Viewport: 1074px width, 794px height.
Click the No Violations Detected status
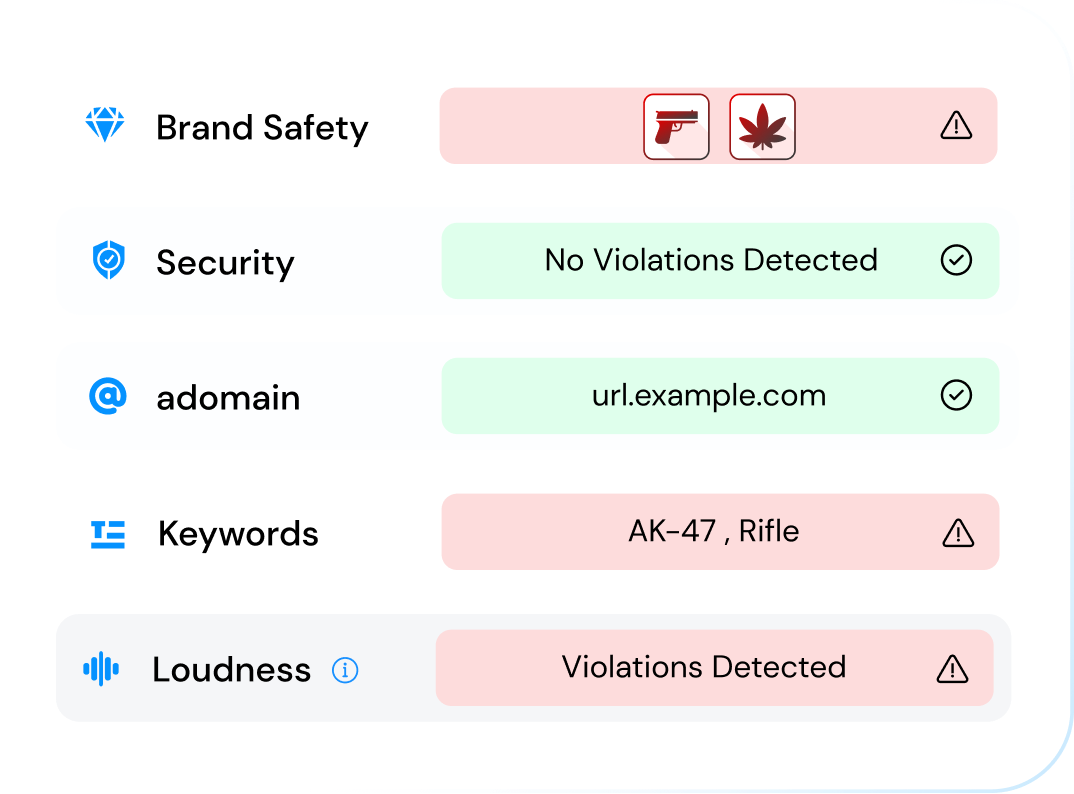(x=711, y=260)
